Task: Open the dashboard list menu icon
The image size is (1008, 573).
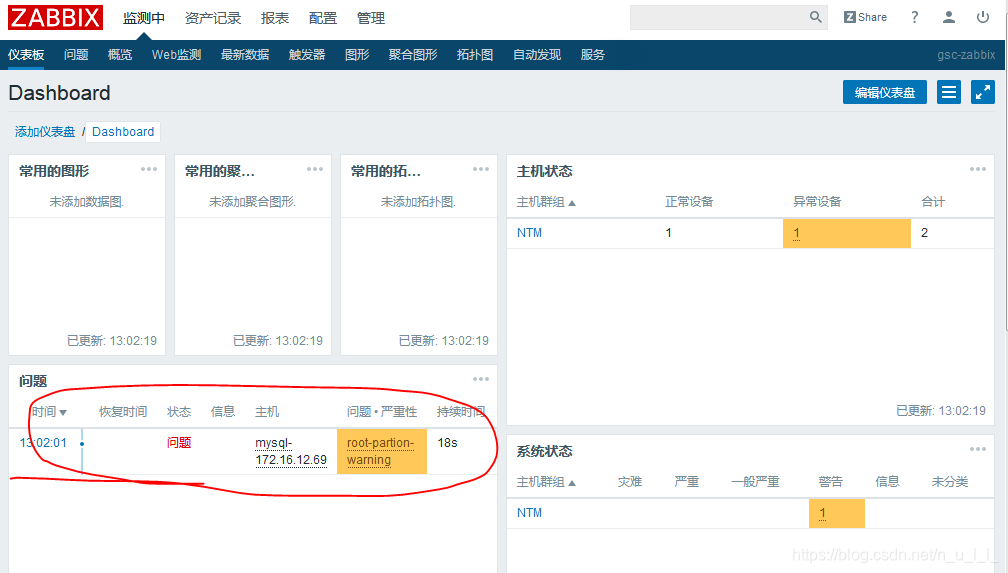Action: [948, 92]
